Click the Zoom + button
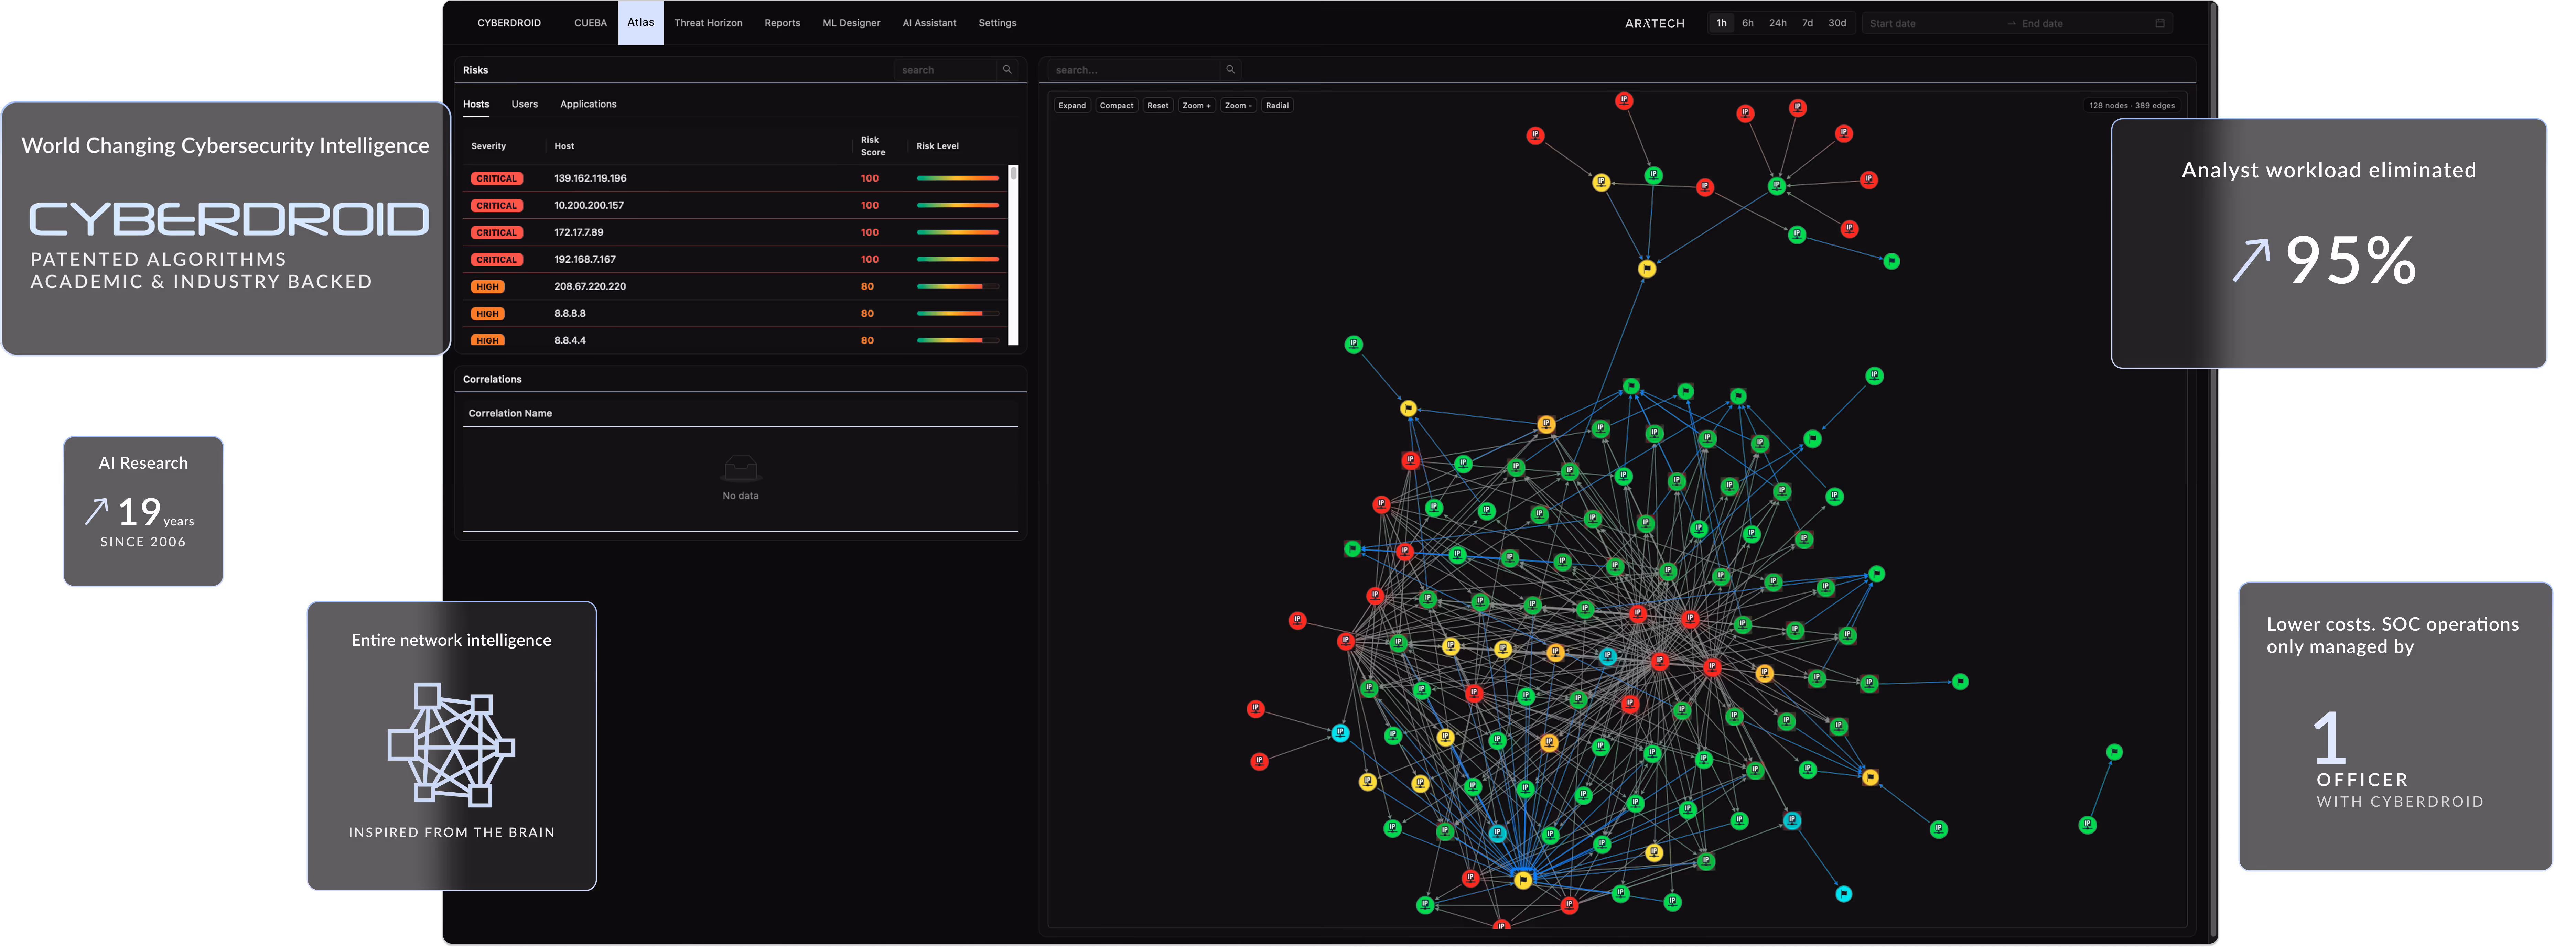Screen dimensions: 2576x947 coord(1196,105)
